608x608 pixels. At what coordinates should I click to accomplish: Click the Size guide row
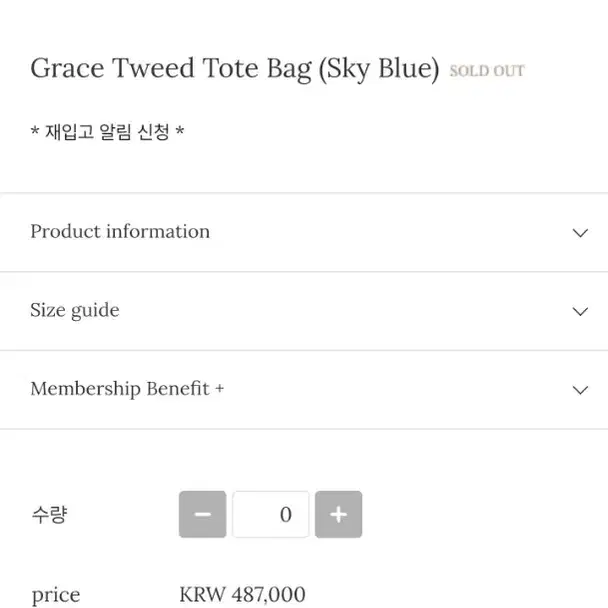coord(304,311)
